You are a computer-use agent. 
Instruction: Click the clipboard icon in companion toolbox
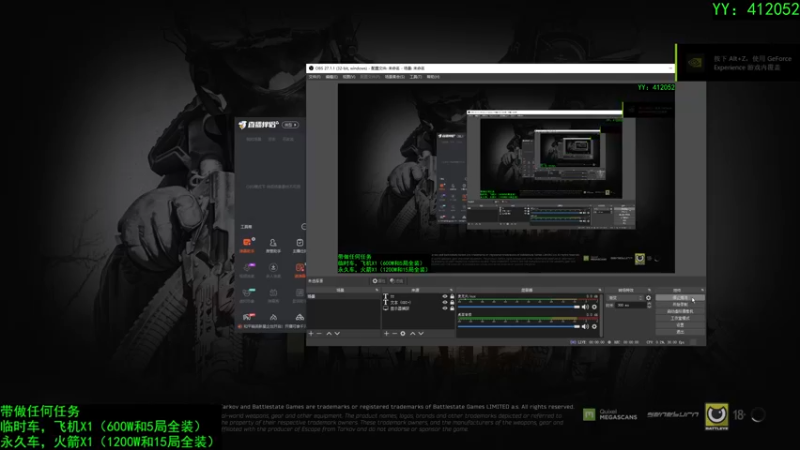click(300, 243)
